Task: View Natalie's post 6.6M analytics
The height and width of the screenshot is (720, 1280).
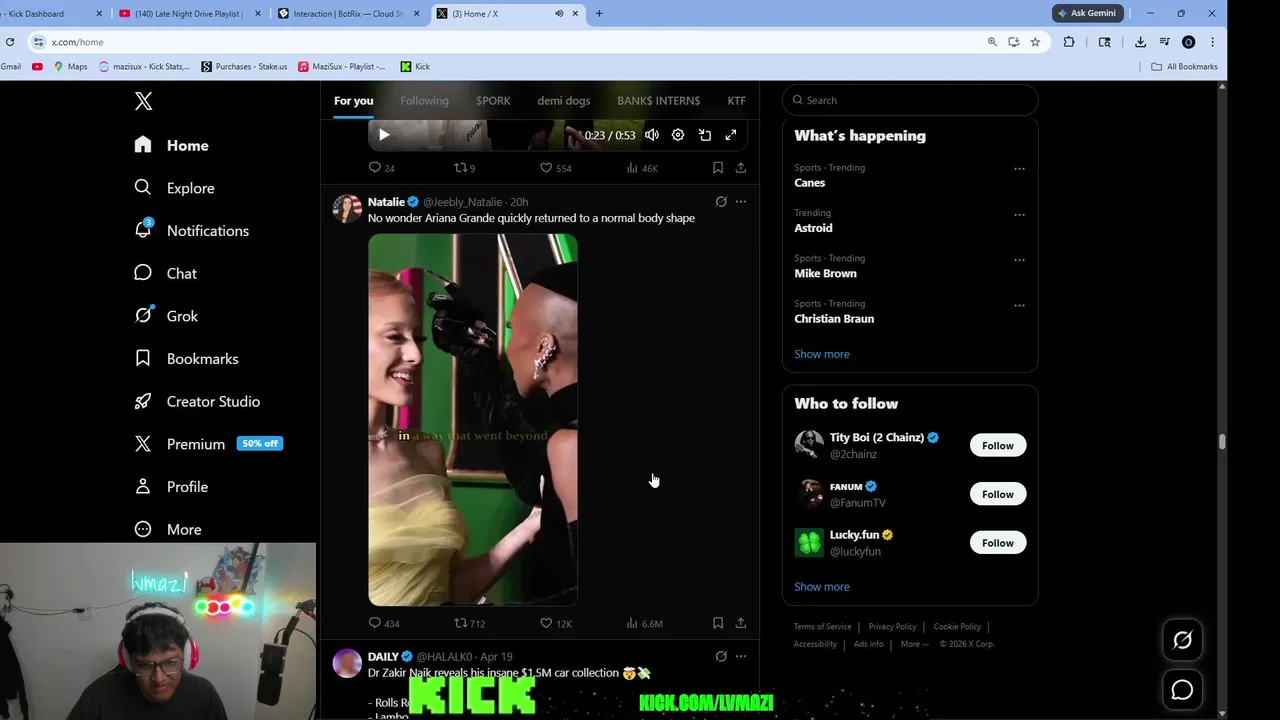Action: 644,623
